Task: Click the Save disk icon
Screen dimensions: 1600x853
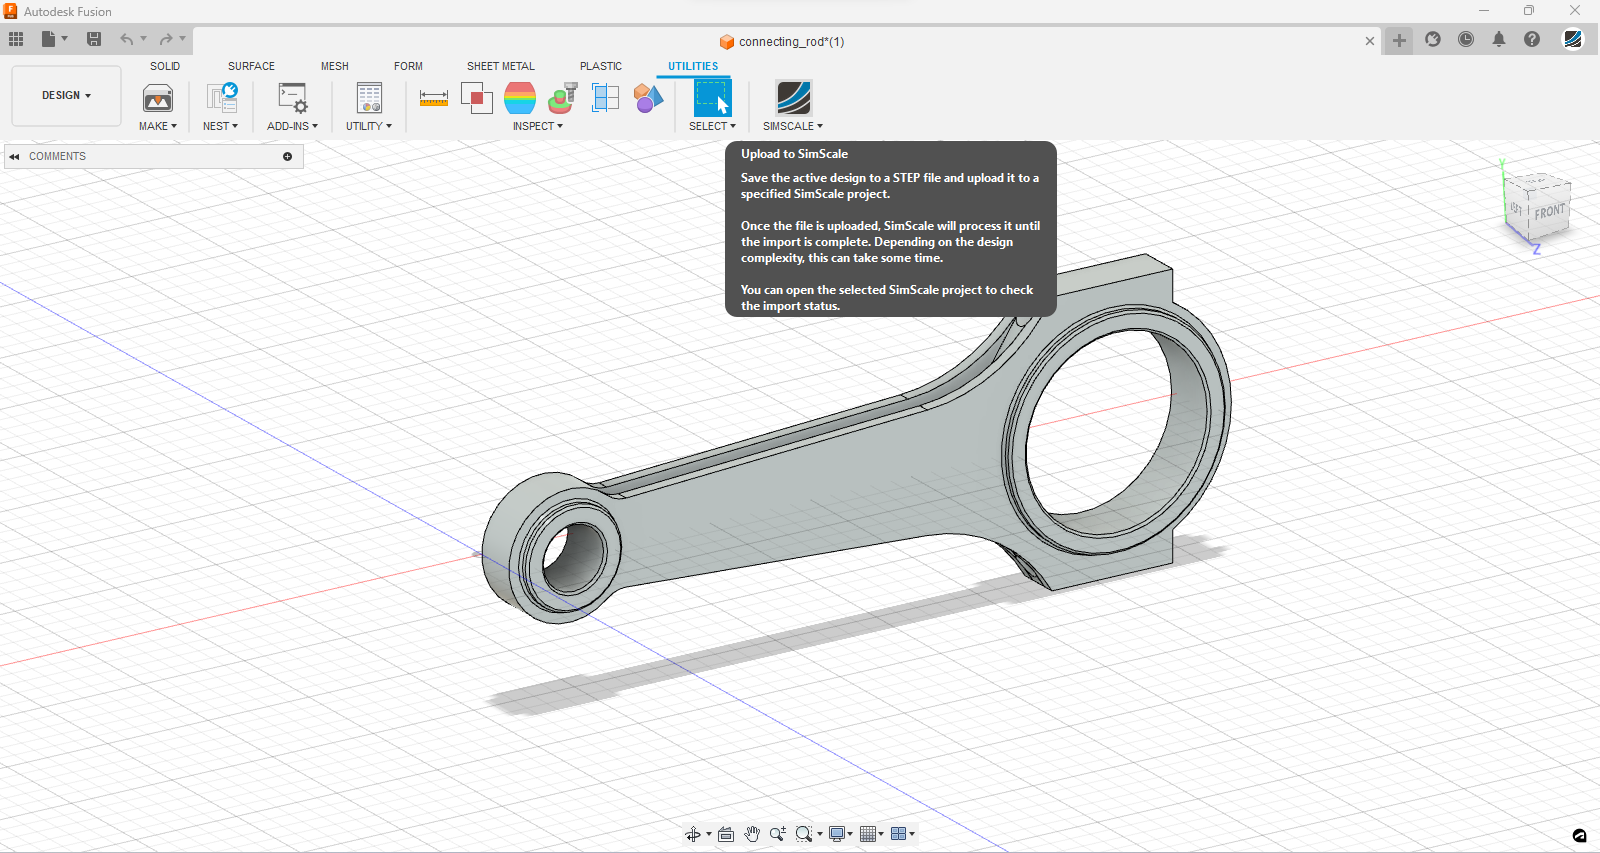Action: 94,39
